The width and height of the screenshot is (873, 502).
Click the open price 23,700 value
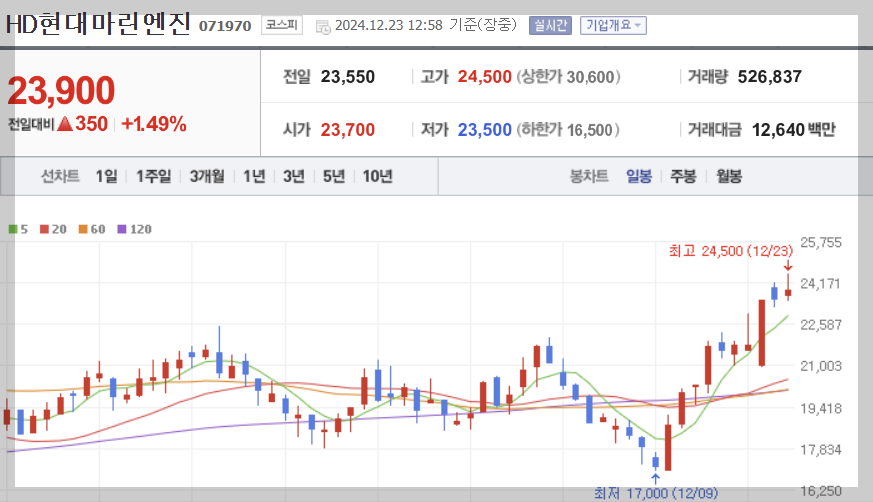pyautogui.click(x=347, y=130)
